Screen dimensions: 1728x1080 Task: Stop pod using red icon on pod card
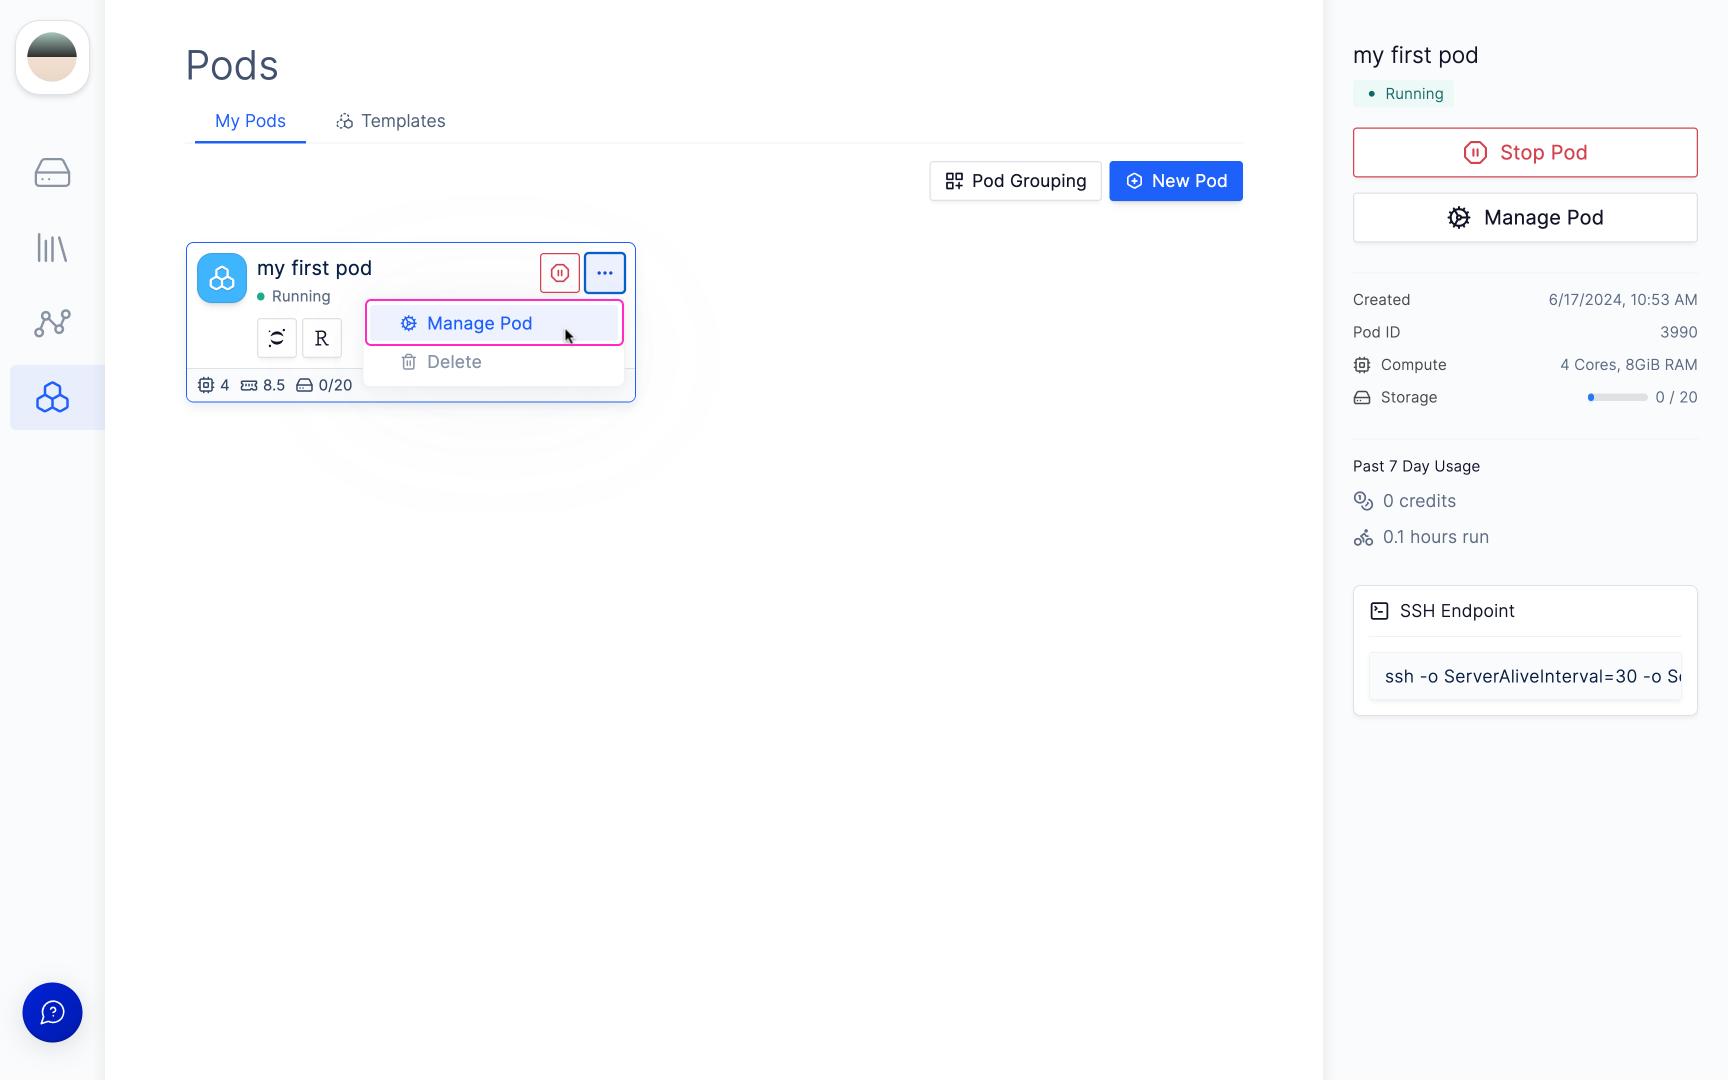pyautogui.click(x=560, y=273)
